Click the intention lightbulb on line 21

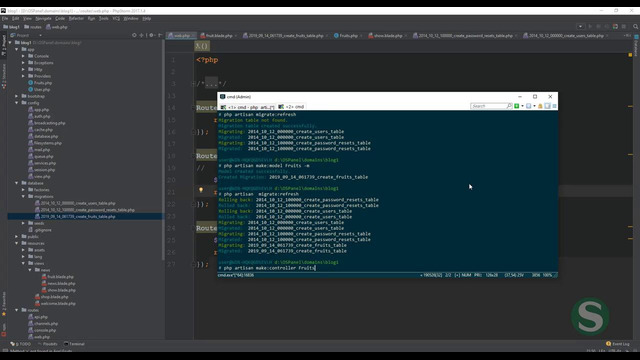pyautogui.click(x=201, y=190)
